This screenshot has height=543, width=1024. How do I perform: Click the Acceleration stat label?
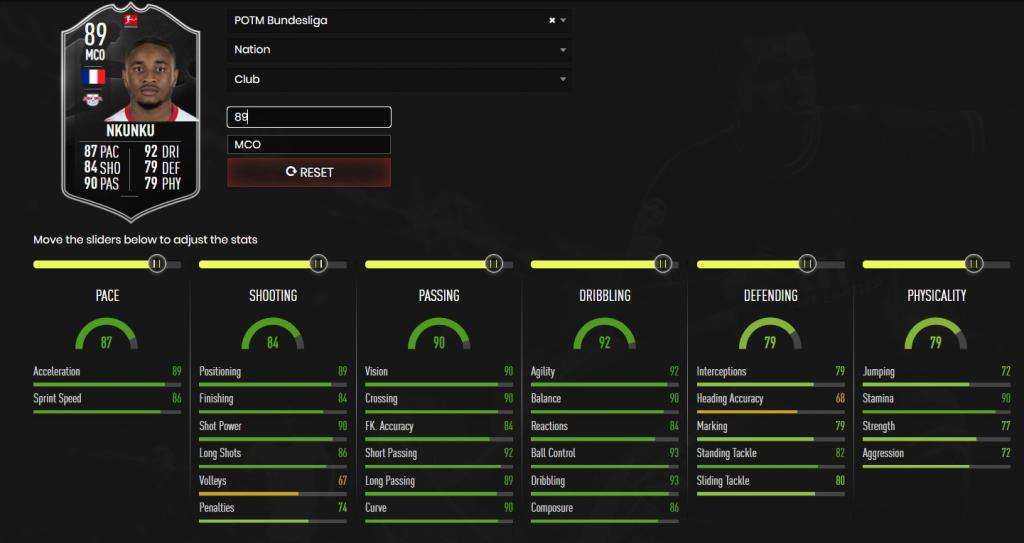point(57,371)
